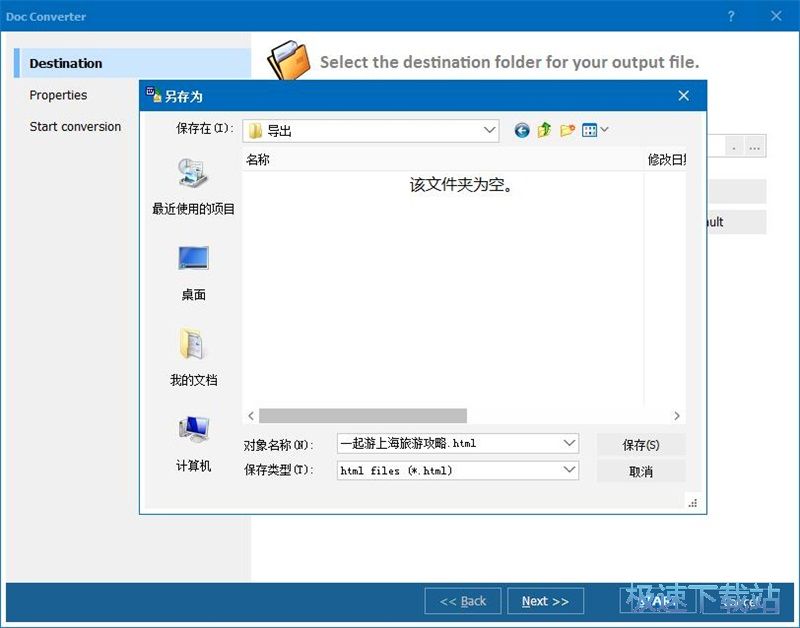This screenshot has width=800, height=628.
Task: Open Desktop (桌面) location
Action: point(193,273)
